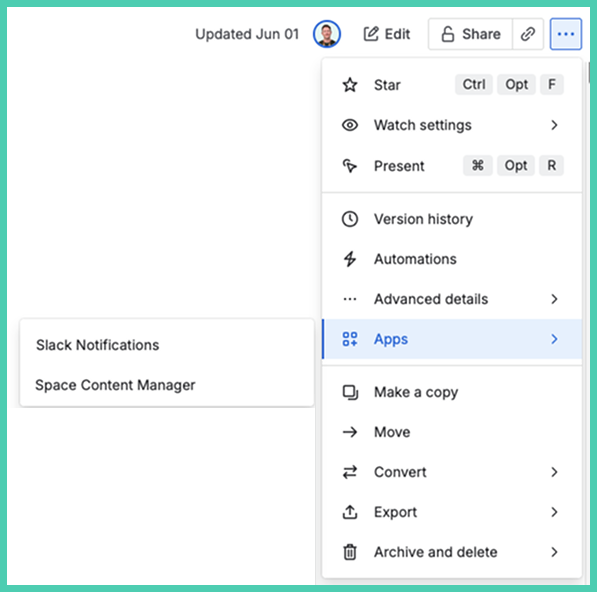Click the eye icon for Watch settings
597x592 pixels.
point(350,125)
